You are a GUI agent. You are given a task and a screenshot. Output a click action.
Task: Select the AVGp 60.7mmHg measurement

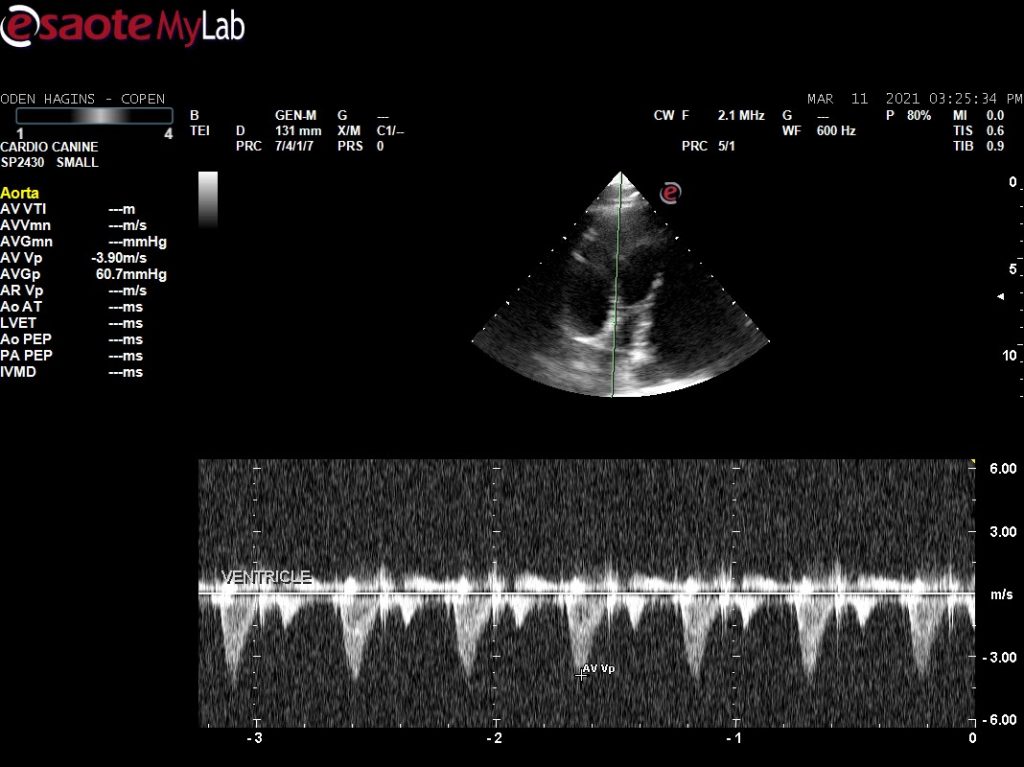point(84,274)
